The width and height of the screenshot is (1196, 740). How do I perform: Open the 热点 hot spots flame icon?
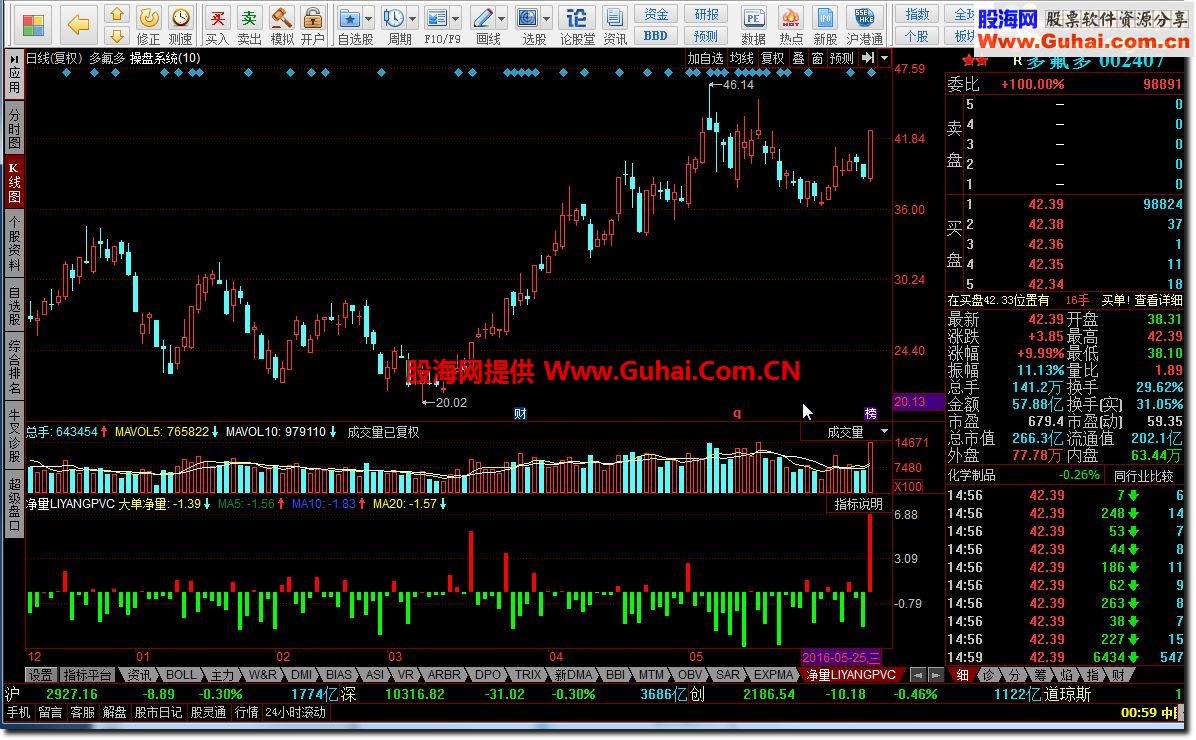[x=791, y=24]
